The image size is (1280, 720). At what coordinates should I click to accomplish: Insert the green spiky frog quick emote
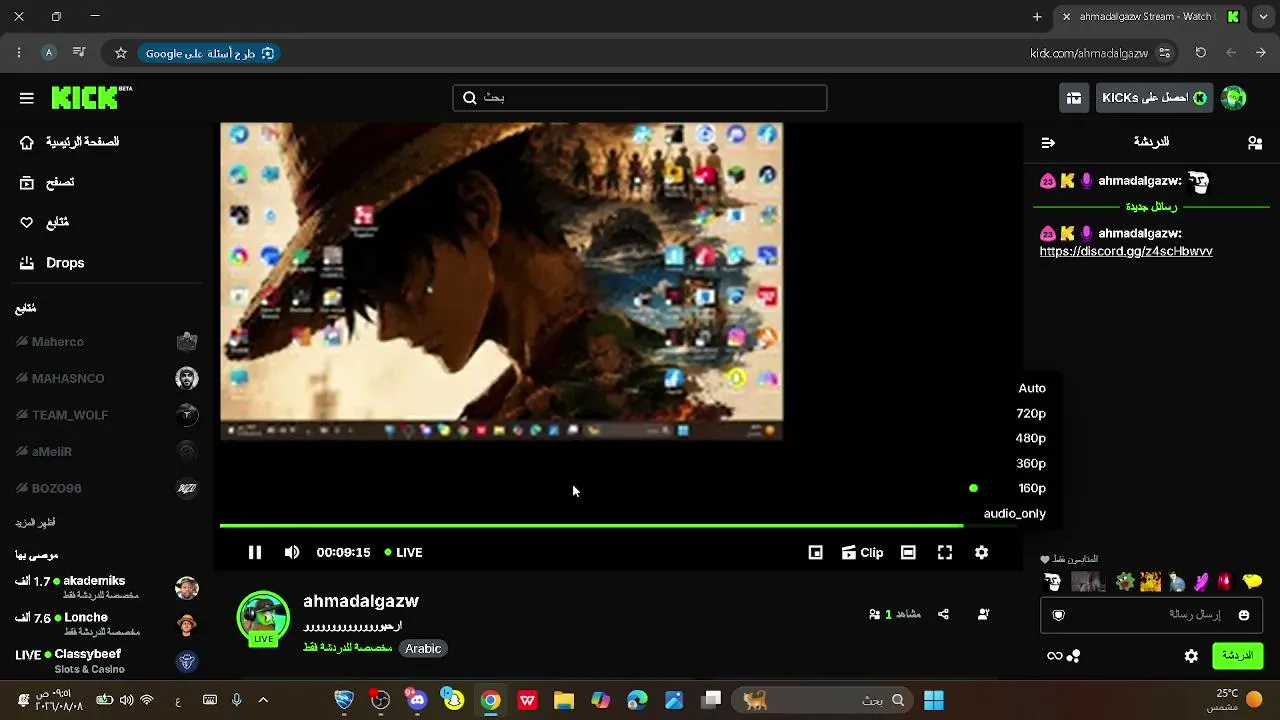(x=1125, y=581)
